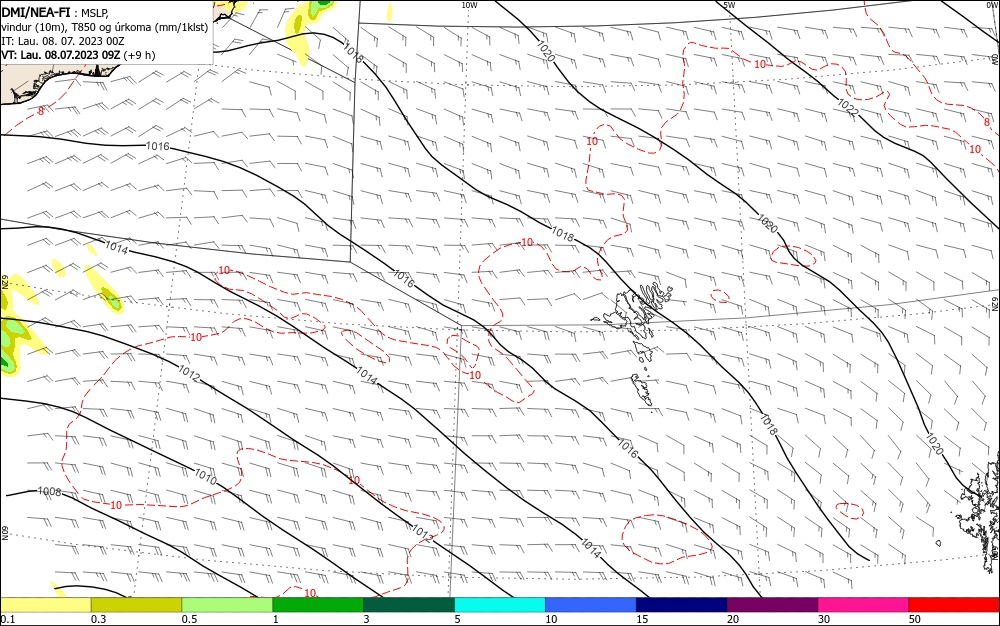Select the green 1 mm legend swatch

pyautogui.click(x=318, y=605)
